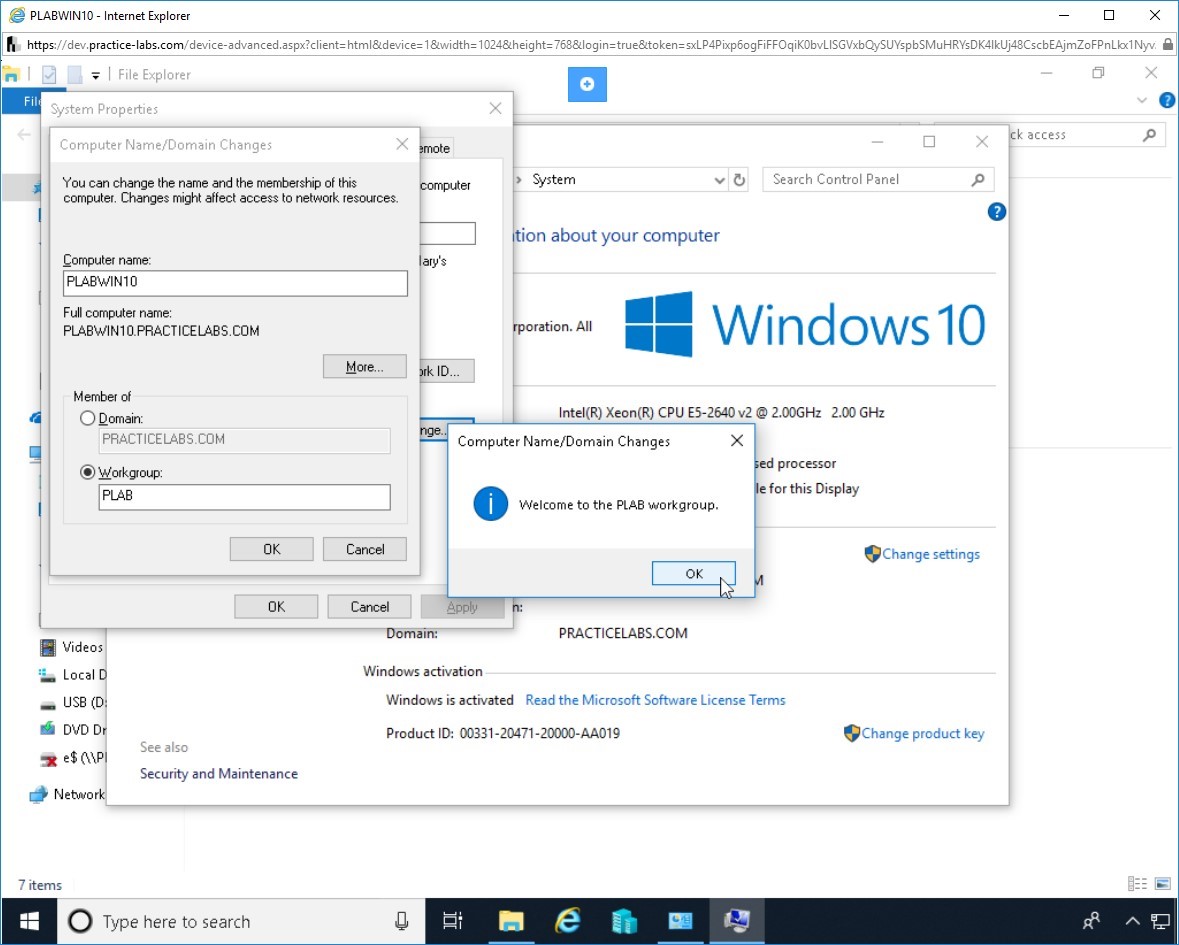Click the taskbar search microphone icon
The image size is (1179, 945).
[x=402, y=921]
